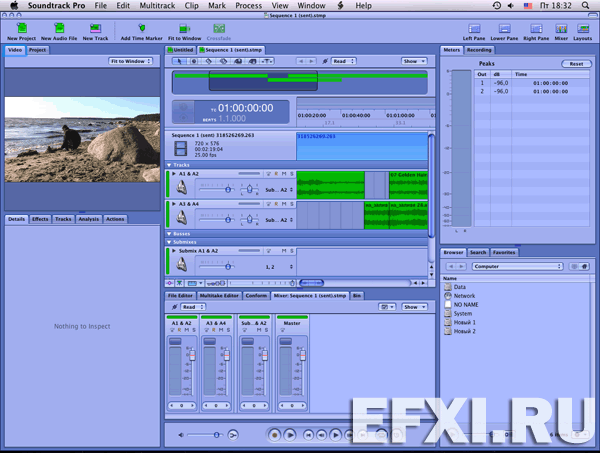
Task: Switch to the Untitled project tab
Action: coord(181,50)
